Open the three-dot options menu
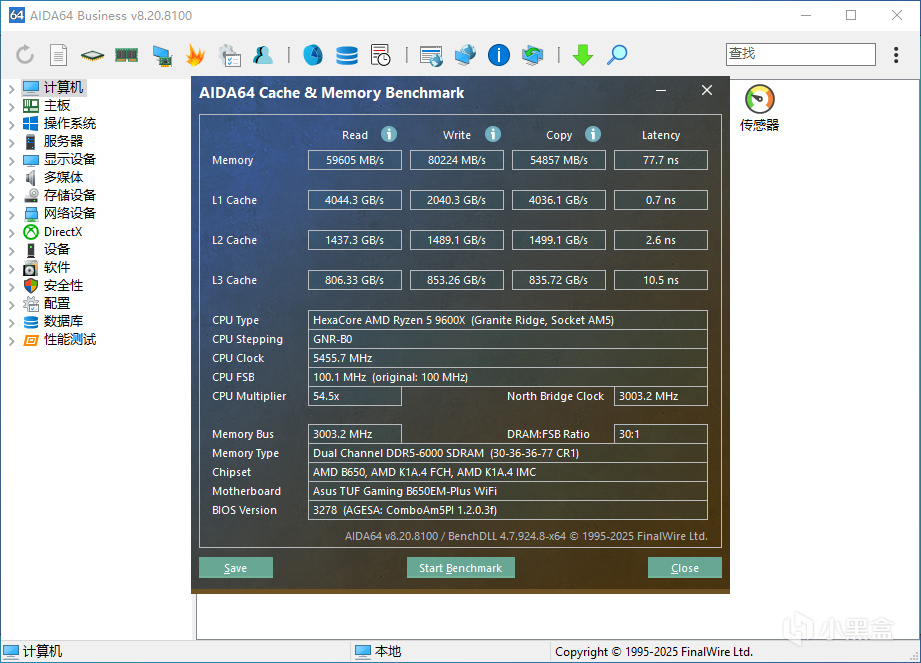 [x=896, y=55]
